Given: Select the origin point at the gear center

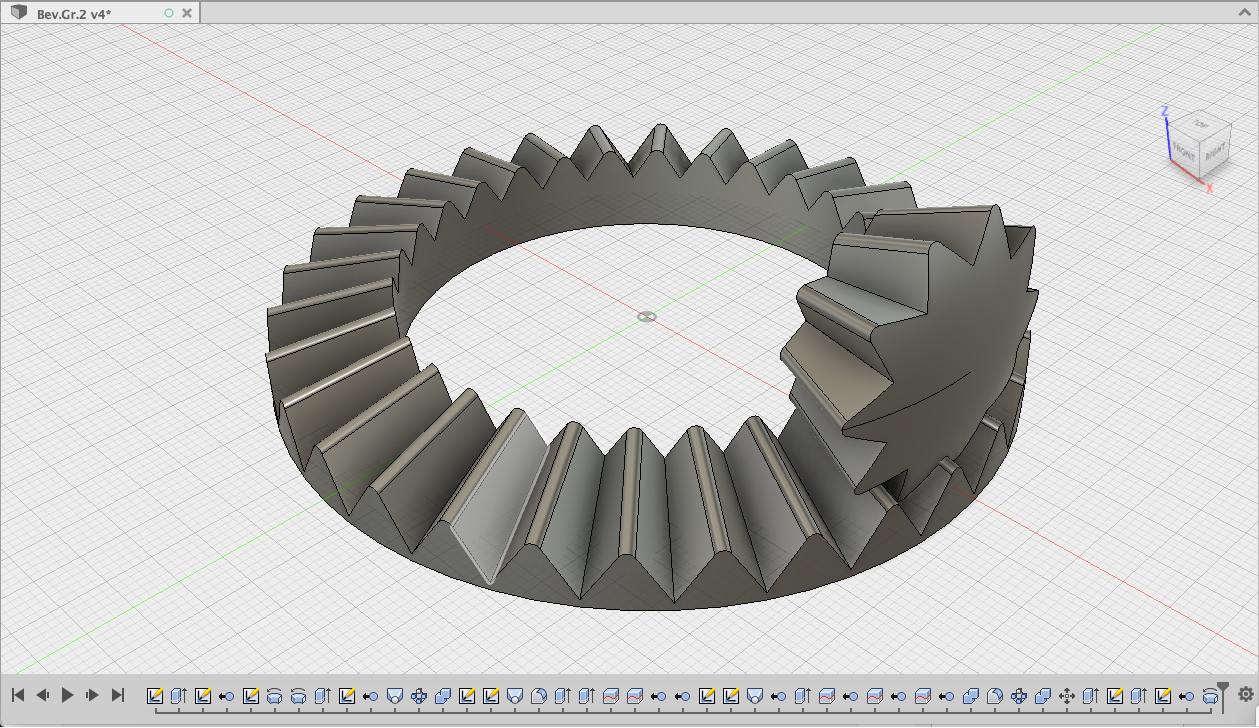Looking at the screenshot, I should [647, 316].
